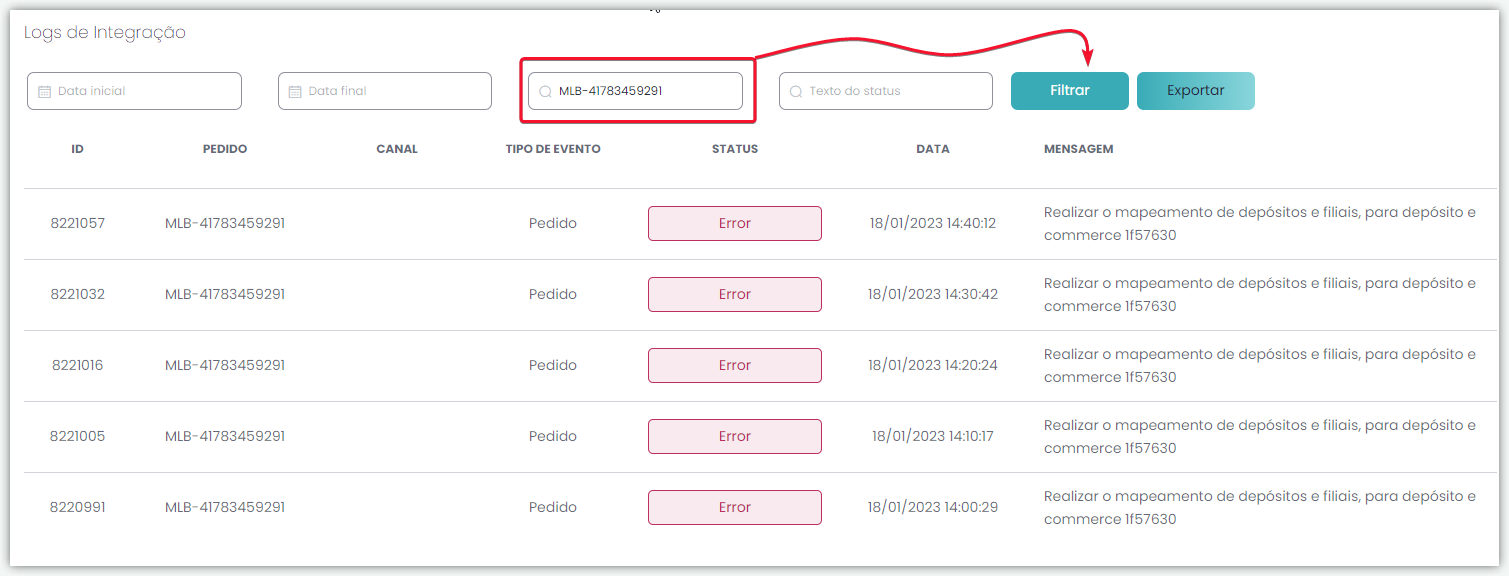Click the Error status badge for log 8221005

pyautogui.click(x=735, y=436)
